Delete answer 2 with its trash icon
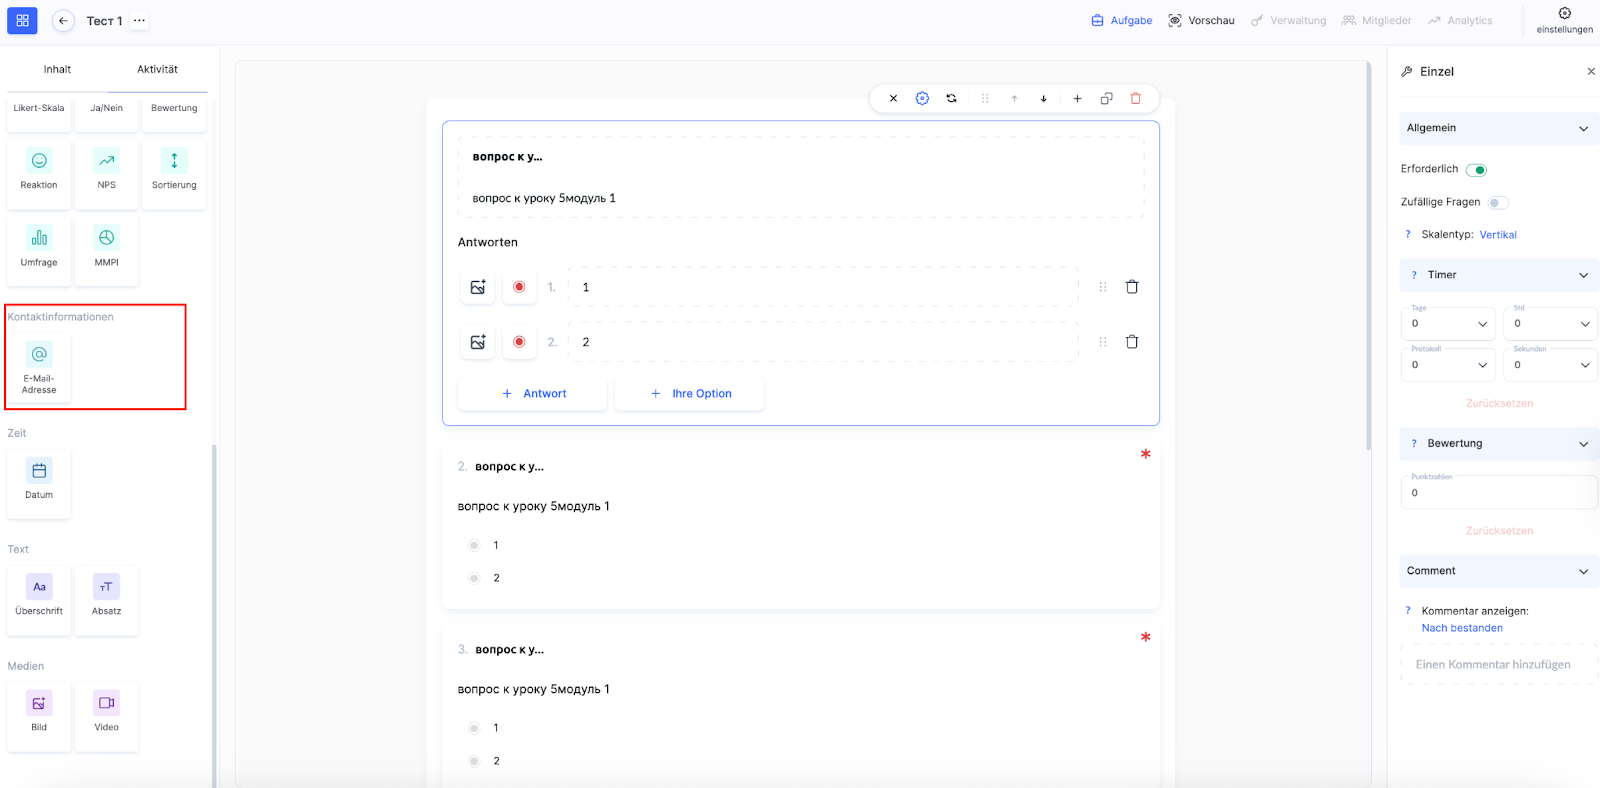Image resolution: width=1600 pixels, height=788 pixels. click(1132, 342)
